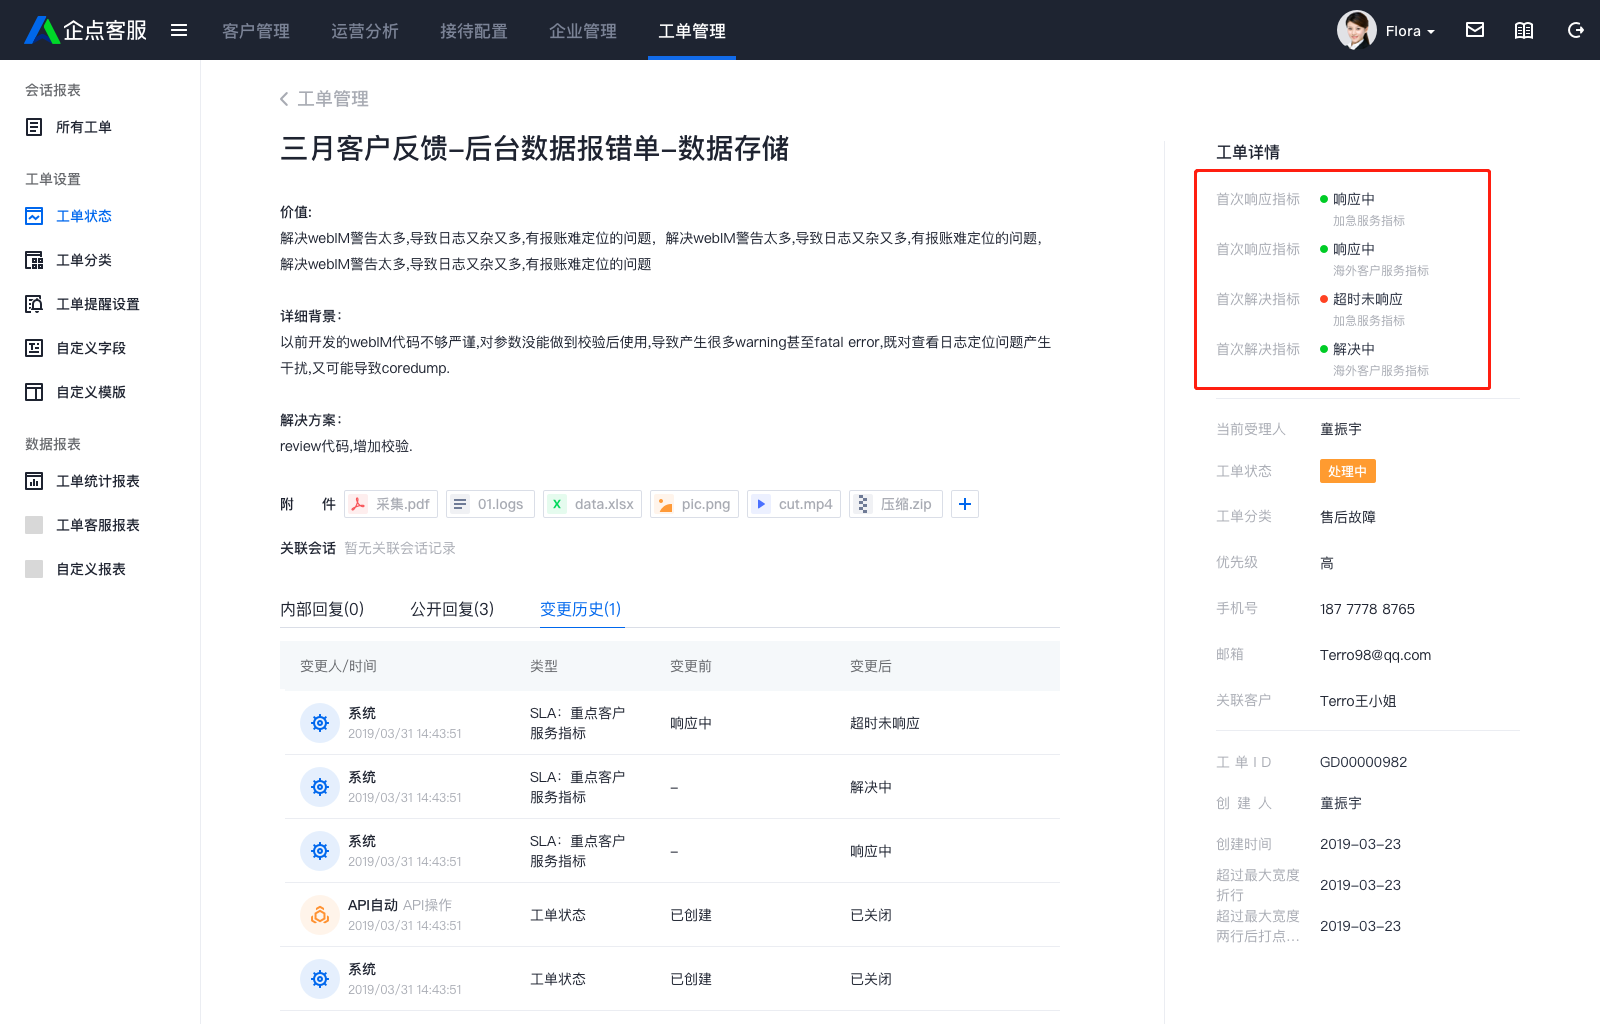Open the mail envelope icon
Image resolution: width=1600 pixels, height=1024 pixels.
point(1475,30)
